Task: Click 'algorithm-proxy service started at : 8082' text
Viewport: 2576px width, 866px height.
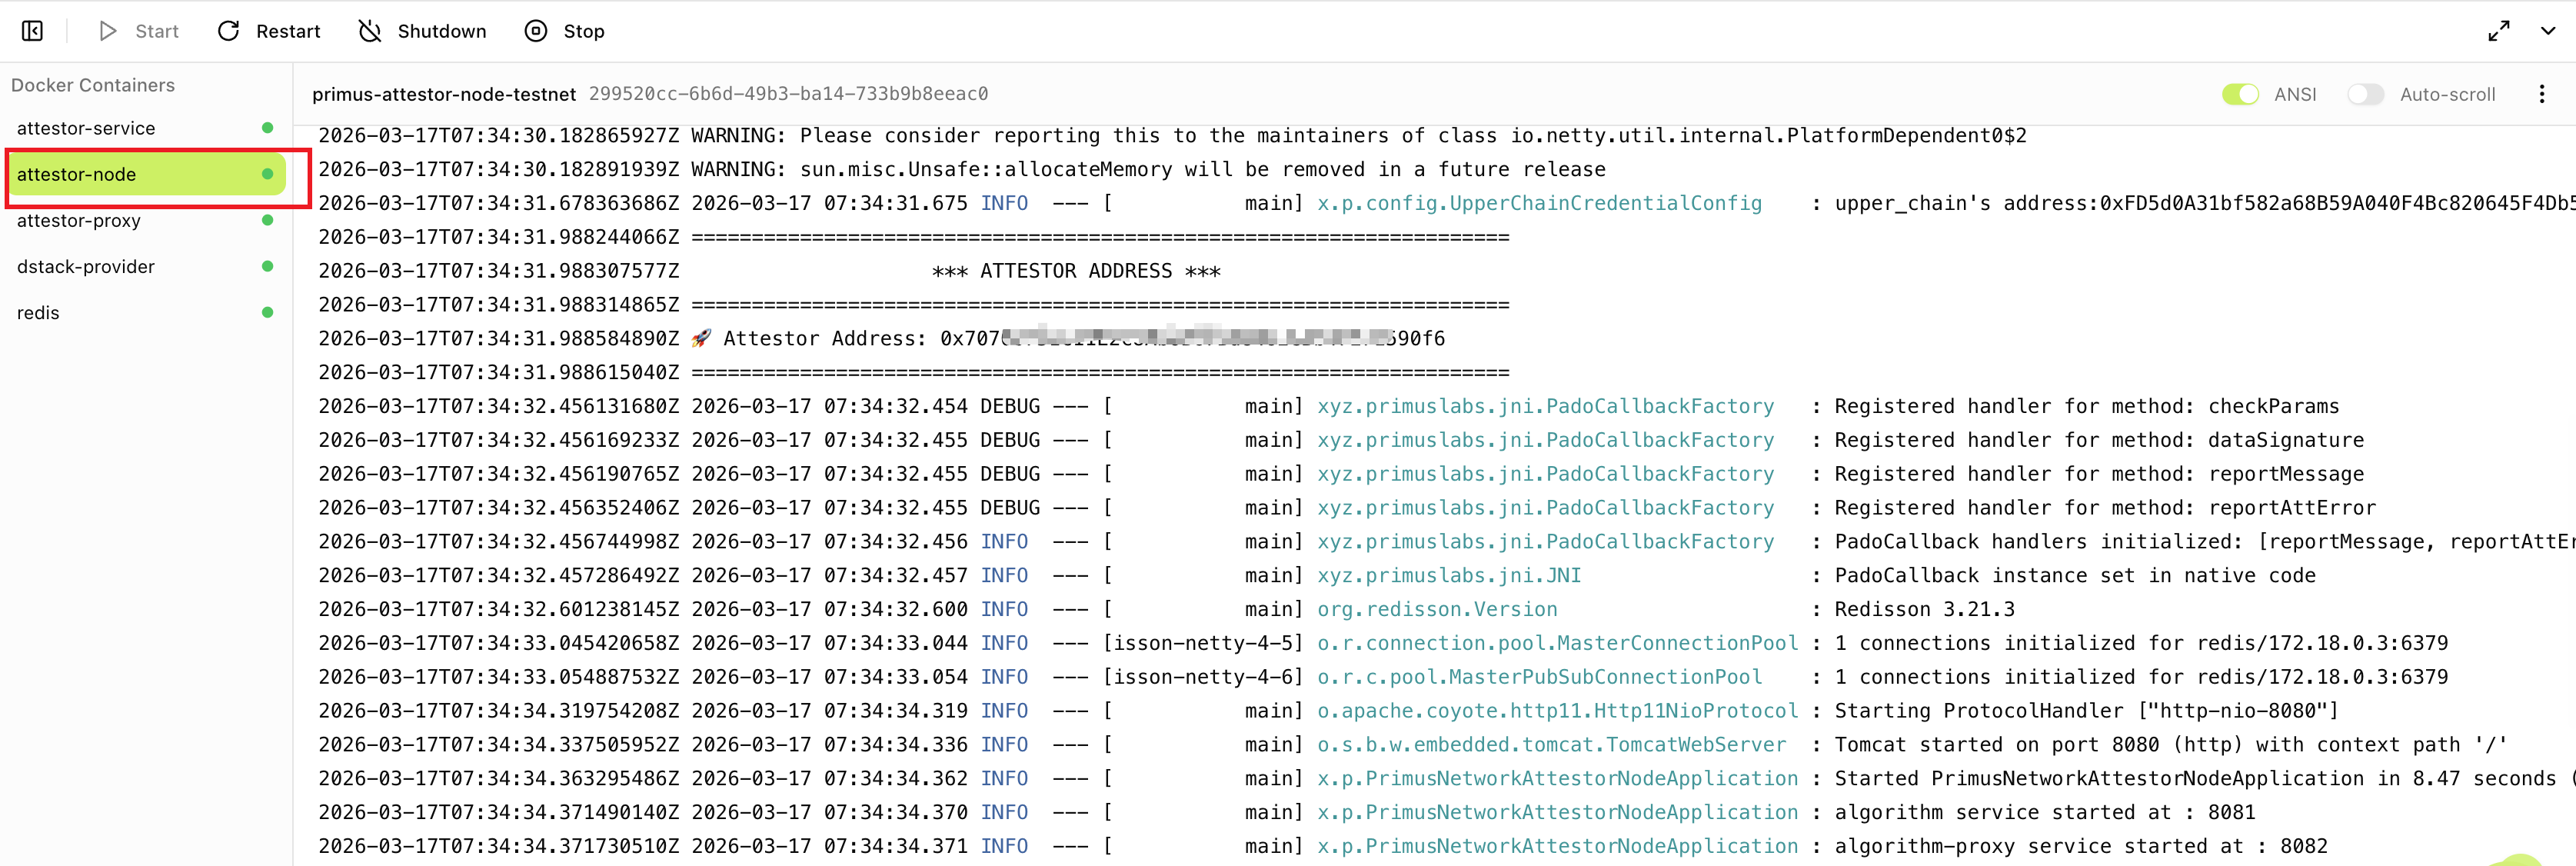Action: pos(2081,846)
